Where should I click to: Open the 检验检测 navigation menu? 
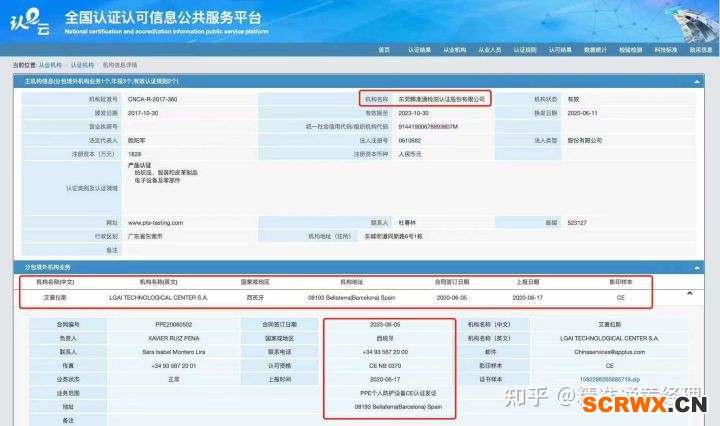[630, 50]
